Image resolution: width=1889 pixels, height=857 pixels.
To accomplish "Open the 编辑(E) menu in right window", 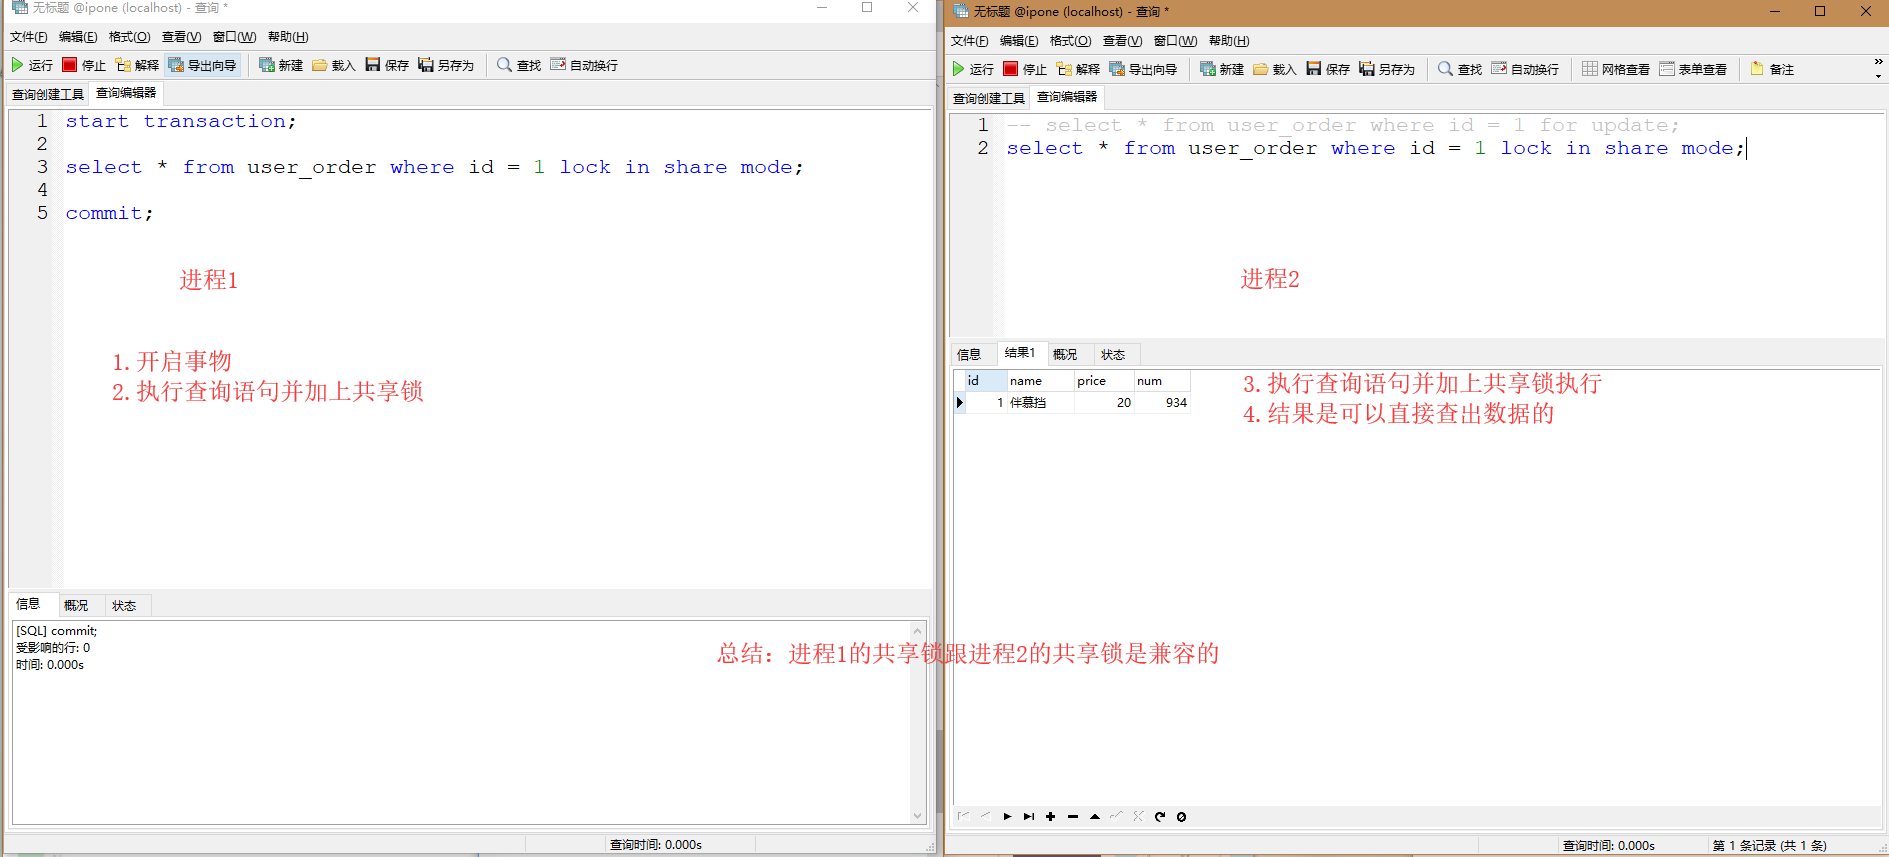I will tap(1019, 41).
